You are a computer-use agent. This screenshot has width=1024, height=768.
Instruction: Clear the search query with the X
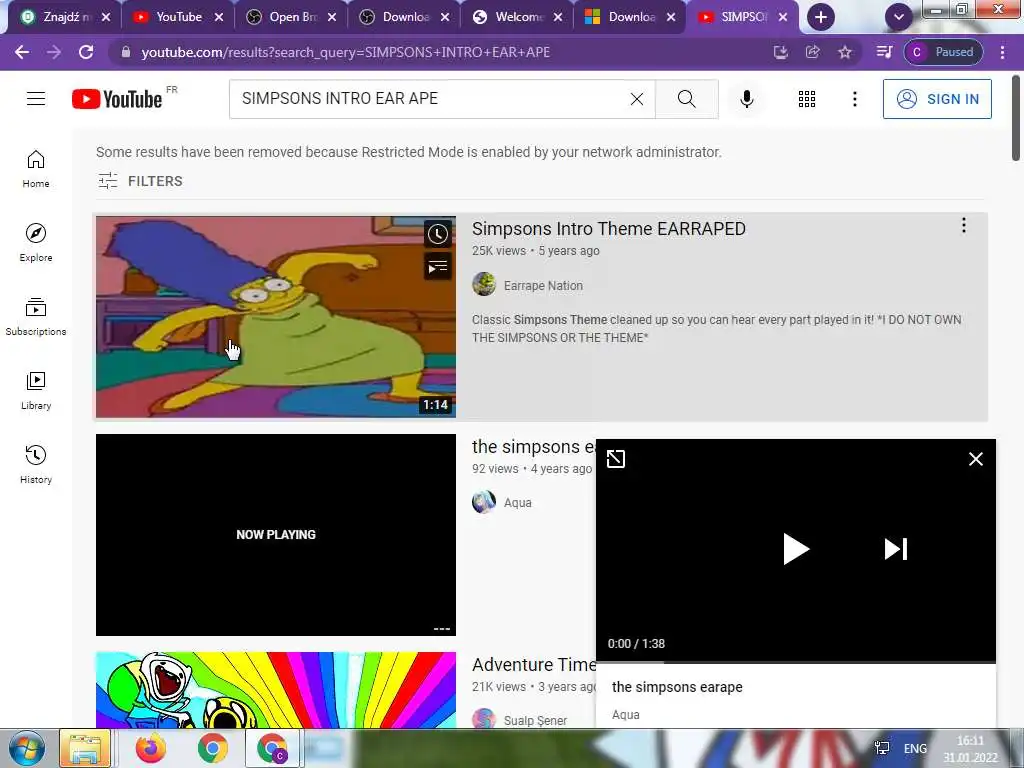637,99
